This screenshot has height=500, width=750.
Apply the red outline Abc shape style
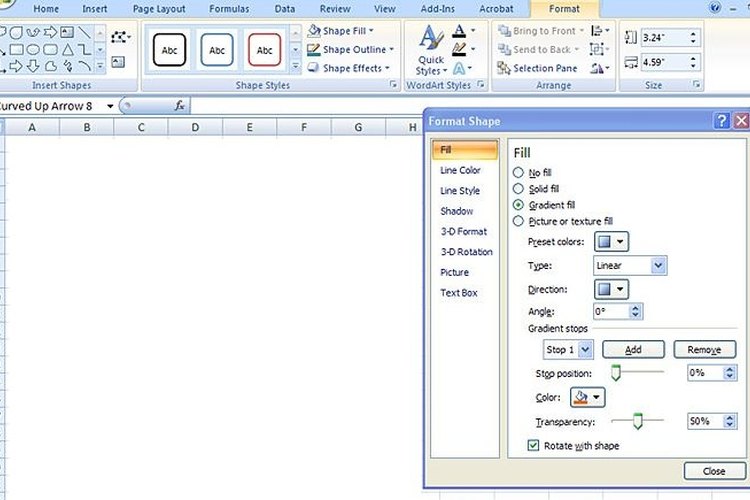[265, 50]
